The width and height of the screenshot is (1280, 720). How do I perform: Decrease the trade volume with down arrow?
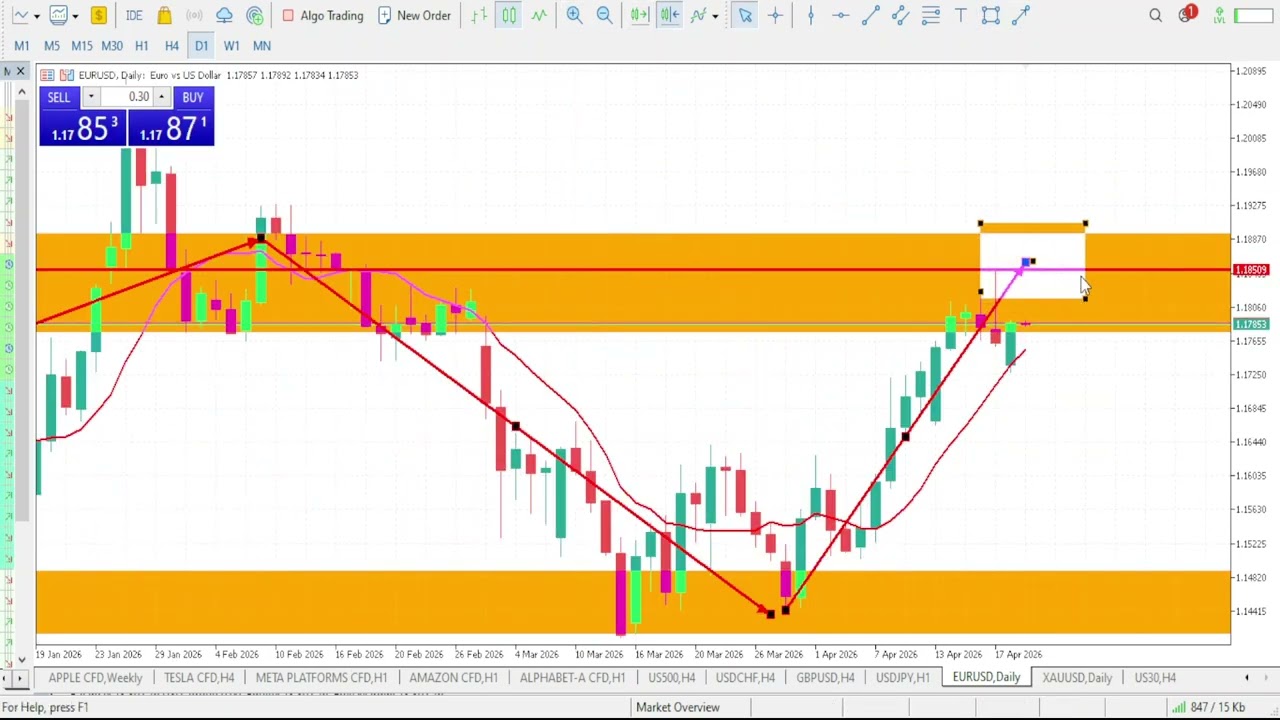coord(90,97)
